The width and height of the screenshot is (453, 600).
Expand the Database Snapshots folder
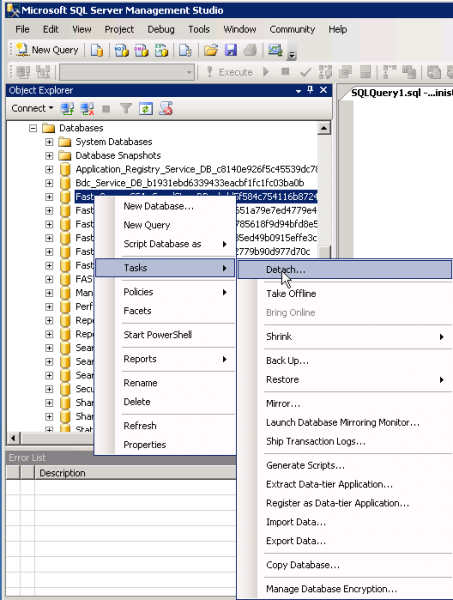click(49, 156)
